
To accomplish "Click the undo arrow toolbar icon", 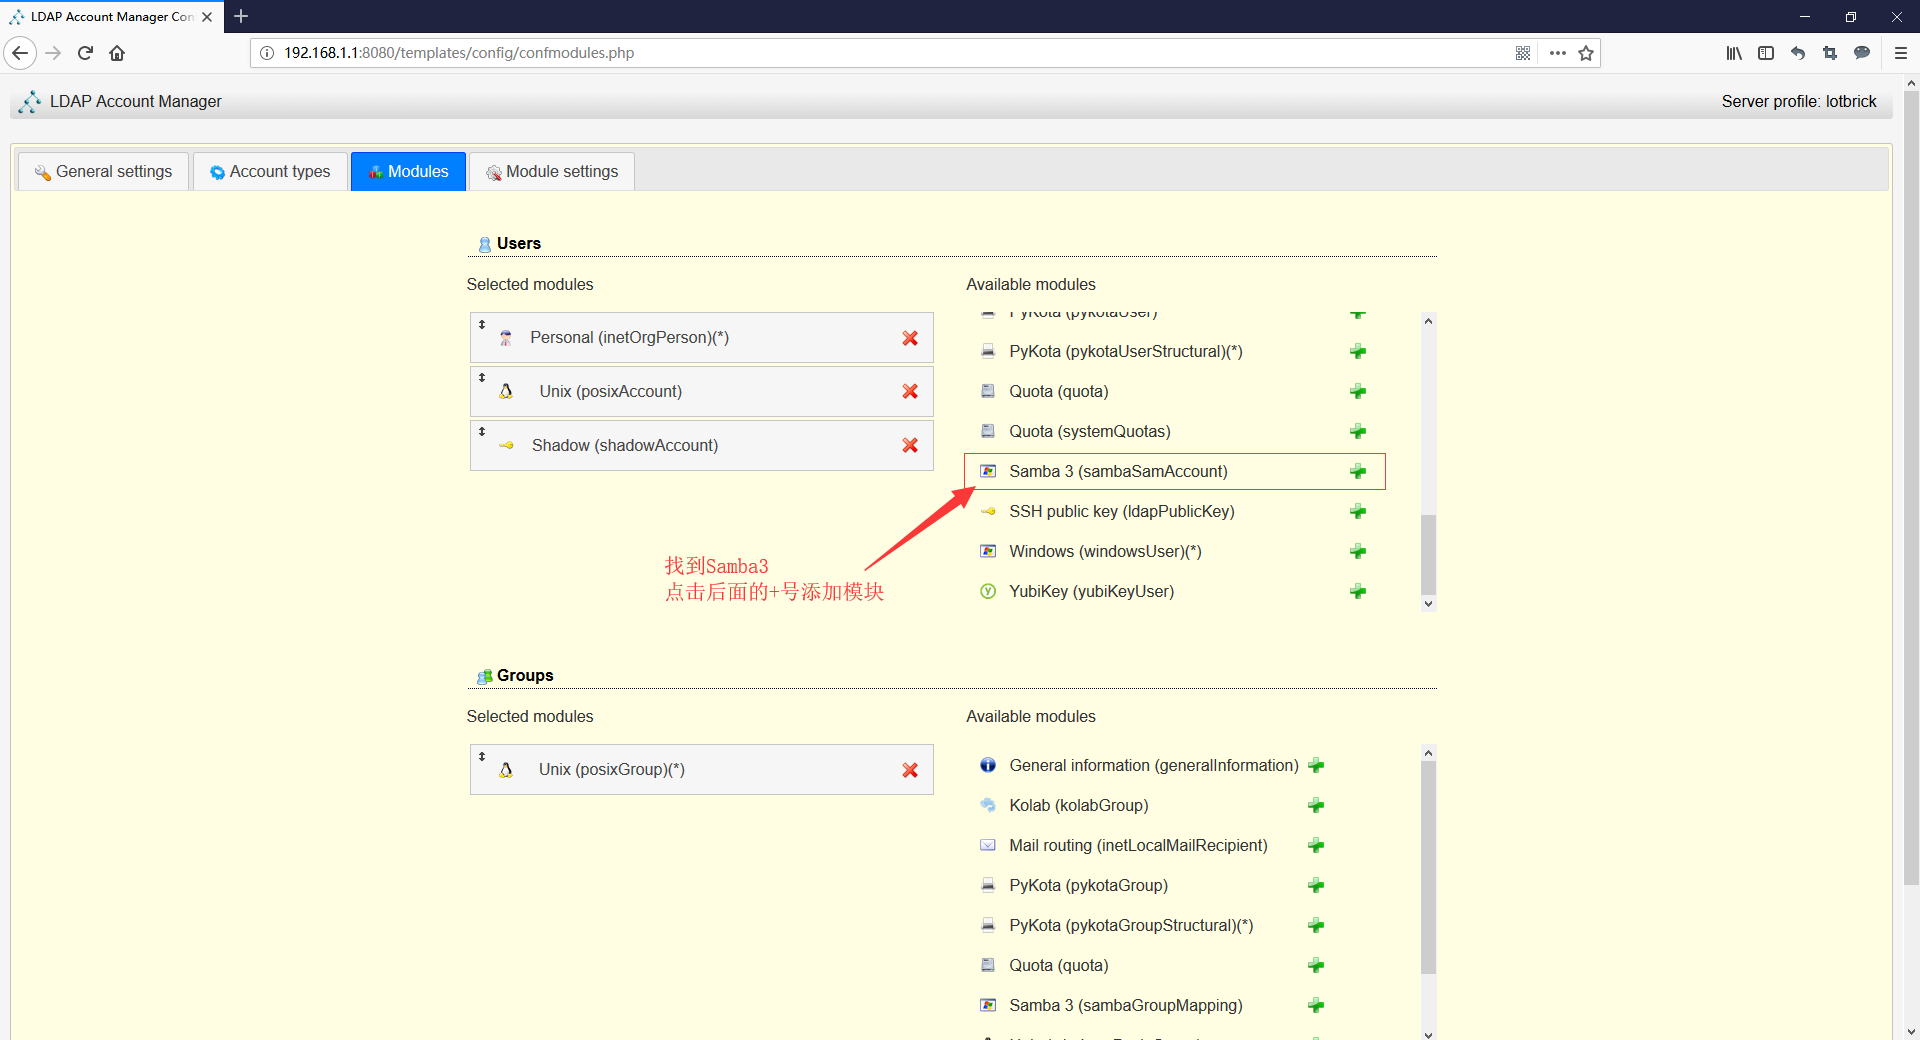I will point(1798,53).
